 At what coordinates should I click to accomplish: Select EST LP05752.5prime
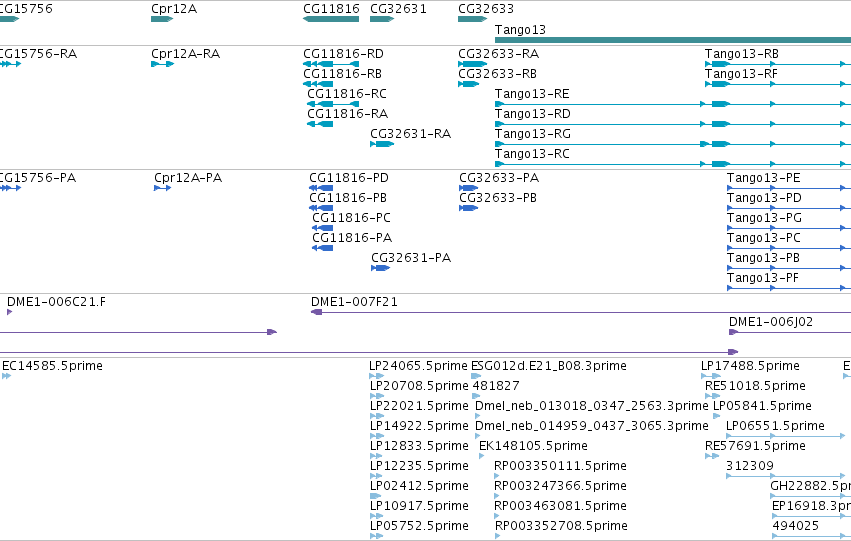(419, 527)
